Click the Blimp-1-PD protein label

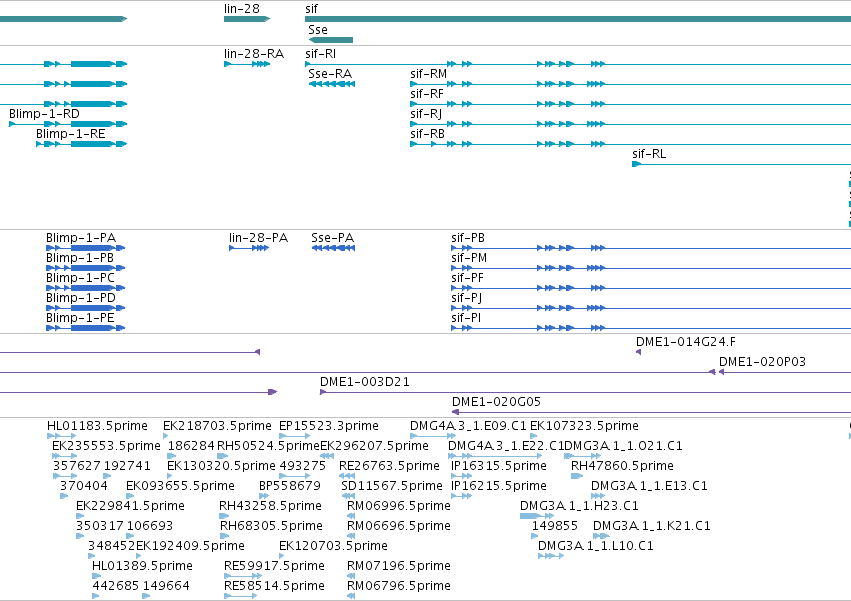(x=80, y=298)
